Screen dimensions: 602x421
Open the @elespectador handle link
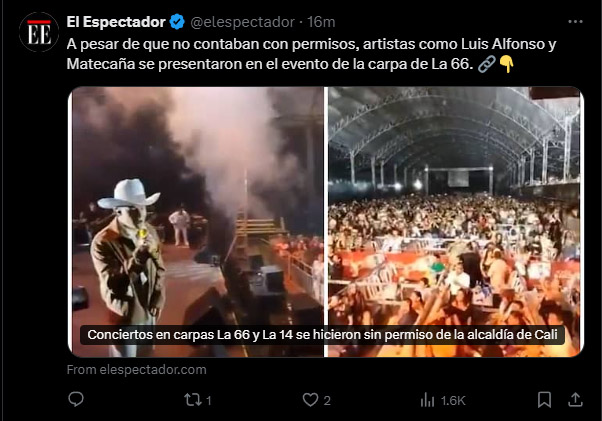click(x=242, y=22)
